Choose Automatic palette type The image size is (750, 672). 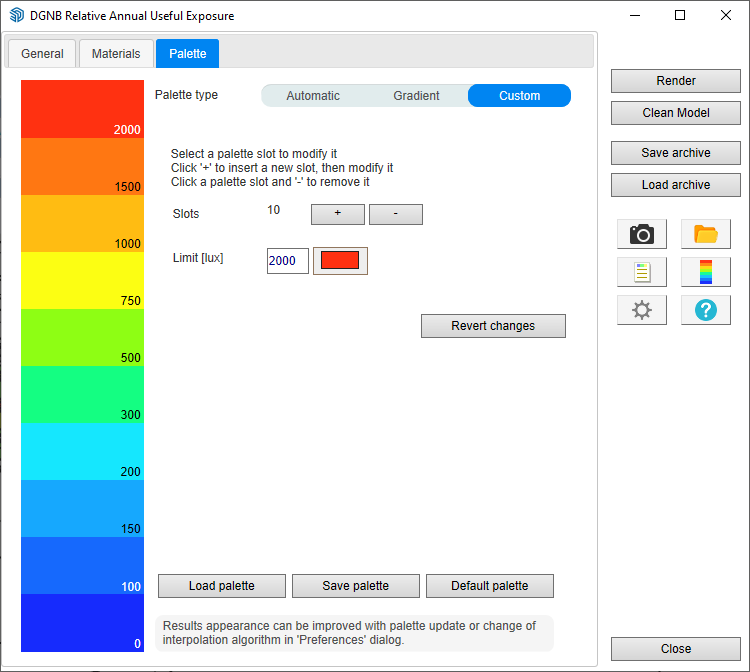click(313, 96)
